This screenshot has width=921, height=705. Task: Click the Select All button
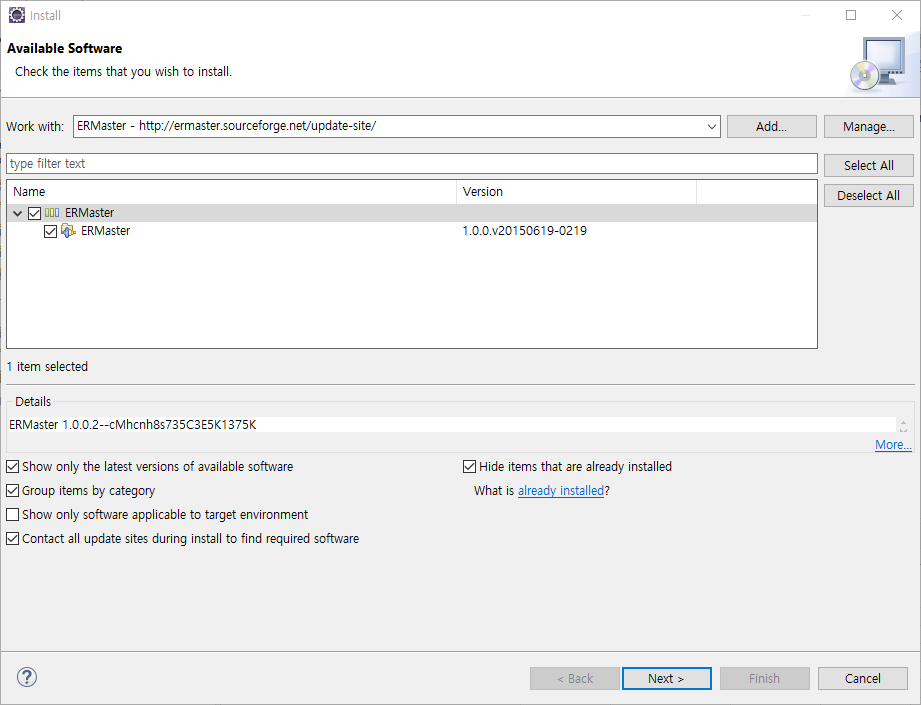tap(868, 165)
